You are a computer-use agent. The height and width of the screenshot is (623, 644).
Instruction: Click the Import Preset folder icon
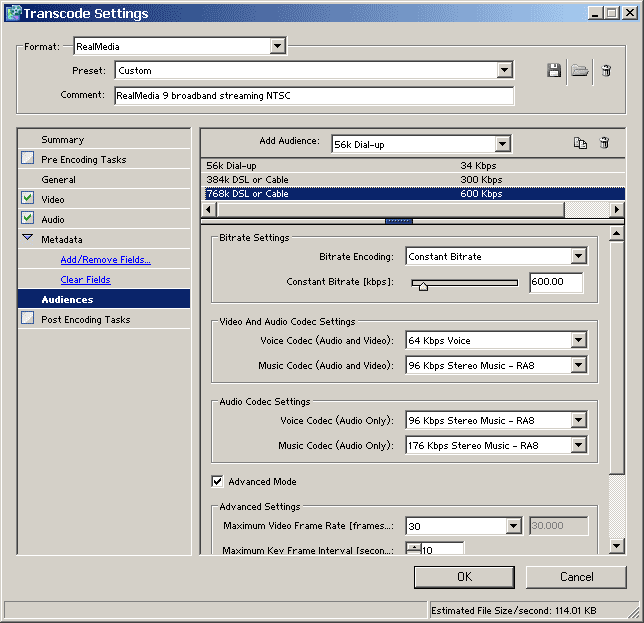click(580, 71)
